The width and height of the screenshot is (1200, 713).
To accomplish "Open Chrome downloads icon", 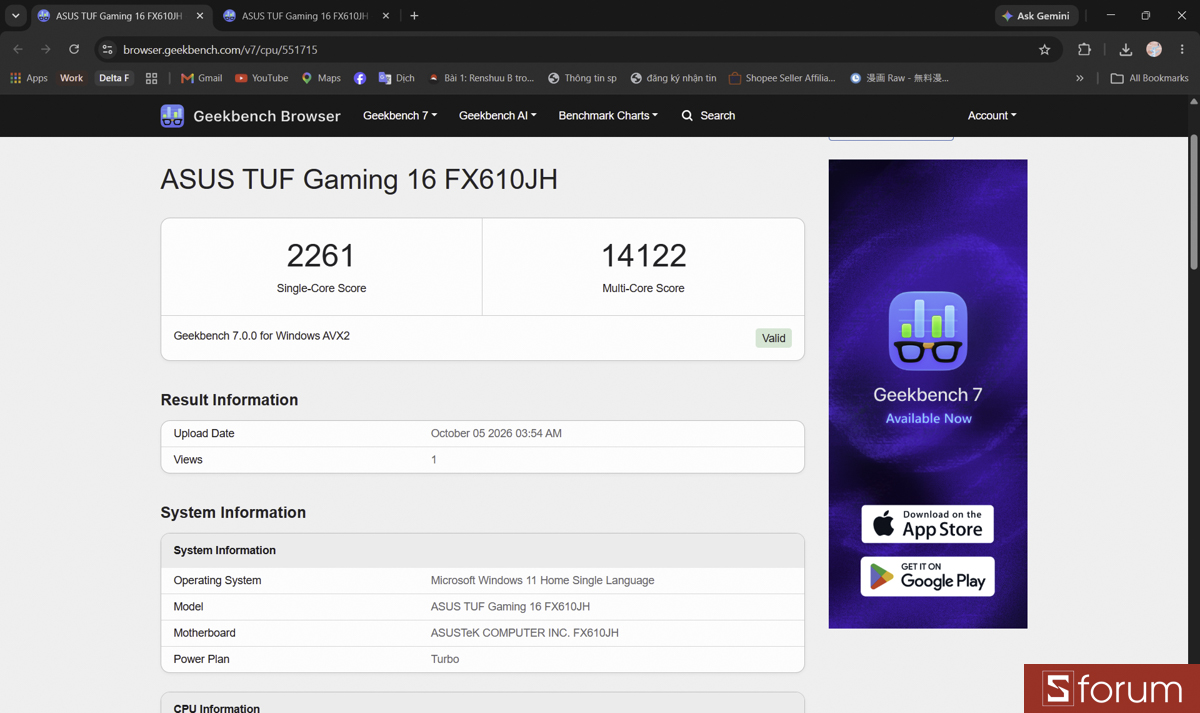I will (1125, 49).
